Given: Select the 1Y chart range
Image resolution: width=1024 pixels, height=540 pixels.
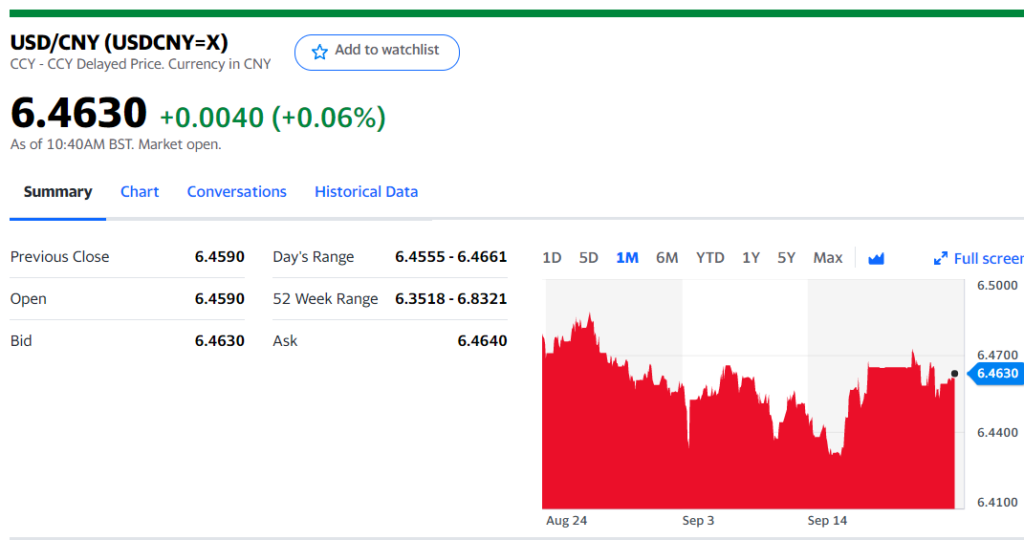Looking at the screenshot, I should click(751, 258).
